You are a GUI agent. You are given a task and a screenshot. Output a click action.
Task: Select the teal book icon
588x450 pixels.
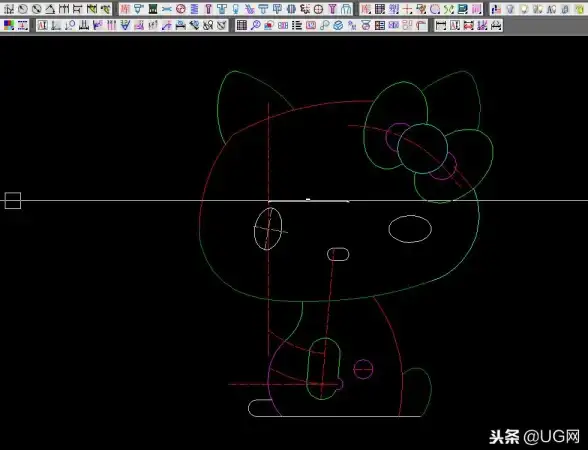[x=463, y=9]
